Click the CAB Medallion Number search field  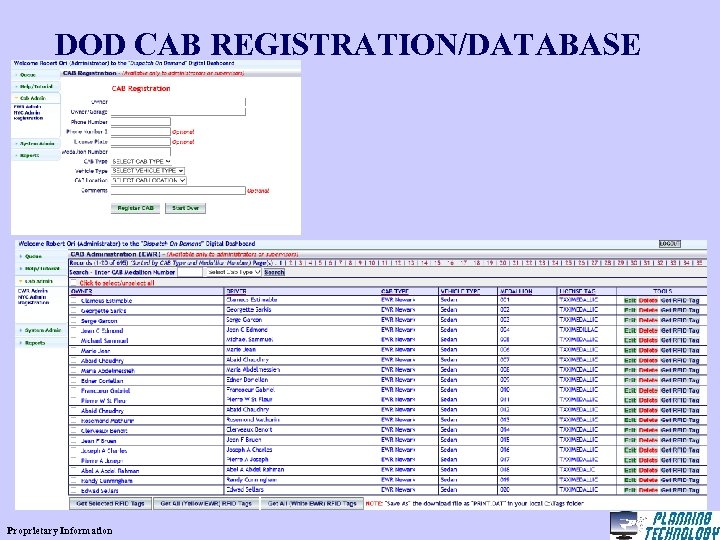[x=190, y=272]
